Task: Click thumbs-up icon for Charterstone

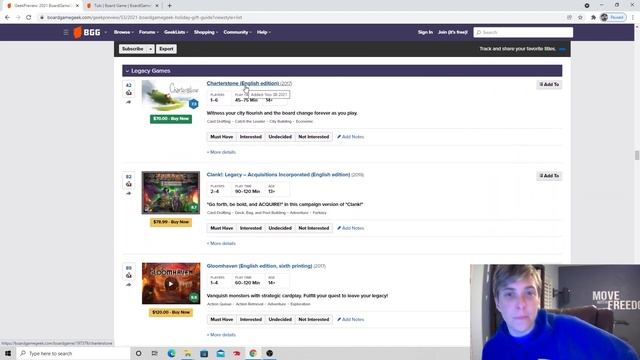Action: [x=129, y=93]
